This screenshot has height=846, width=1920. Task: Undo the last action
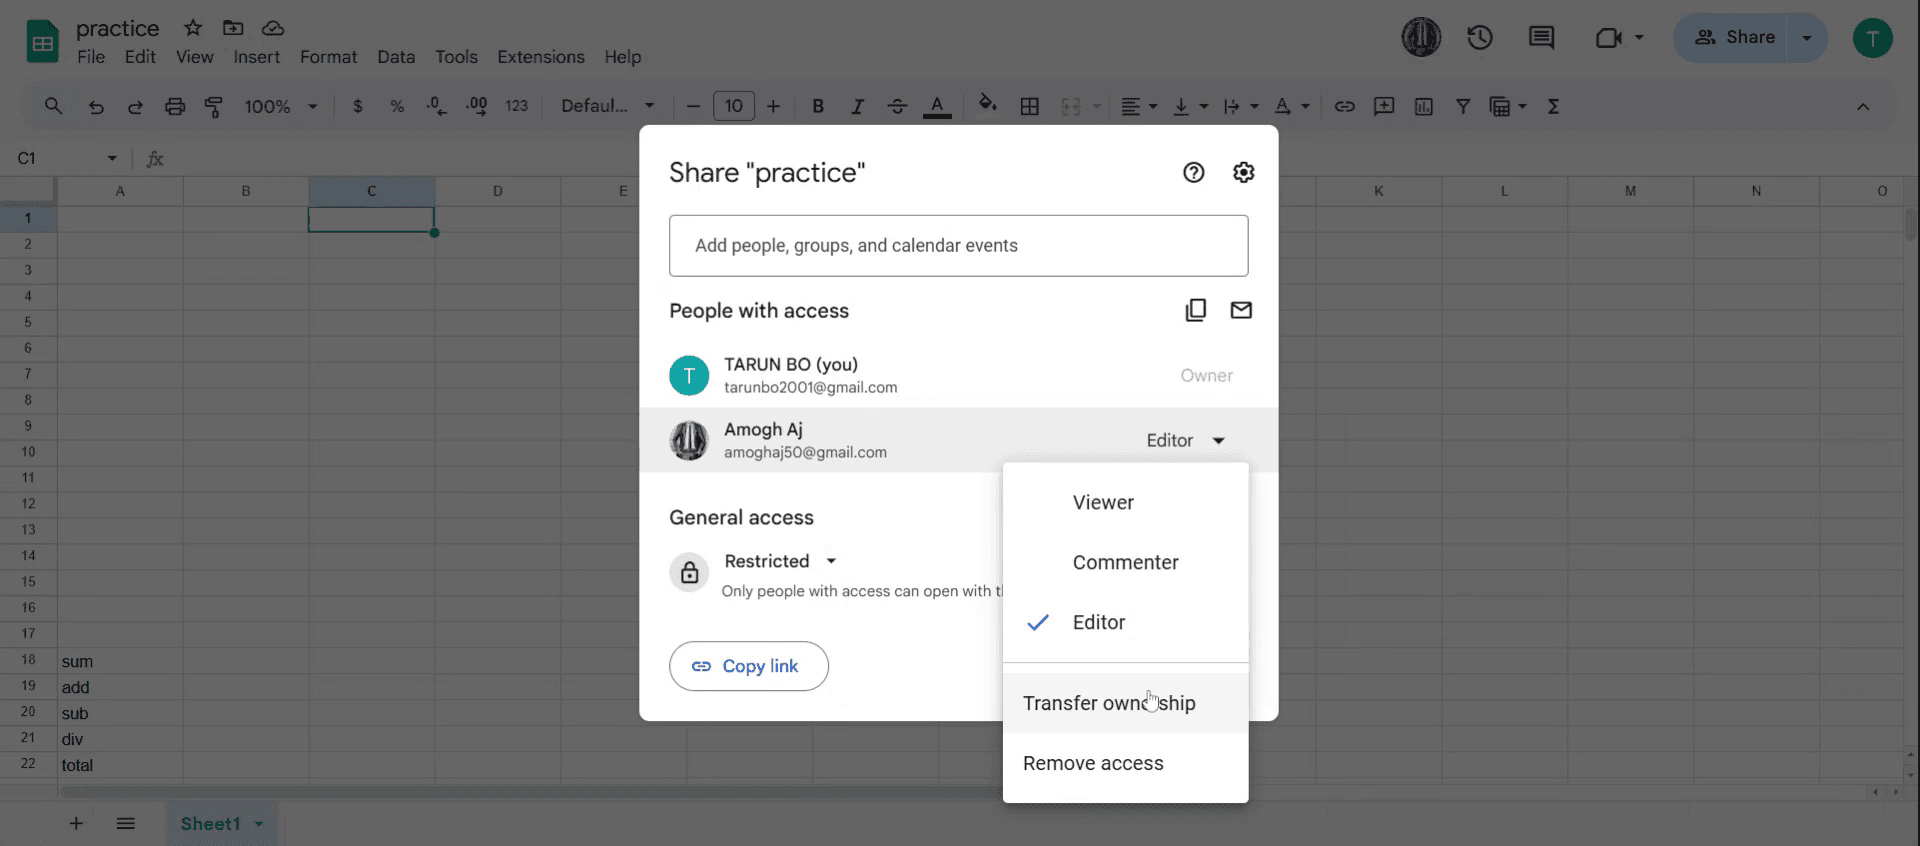(x=96, y=106)
